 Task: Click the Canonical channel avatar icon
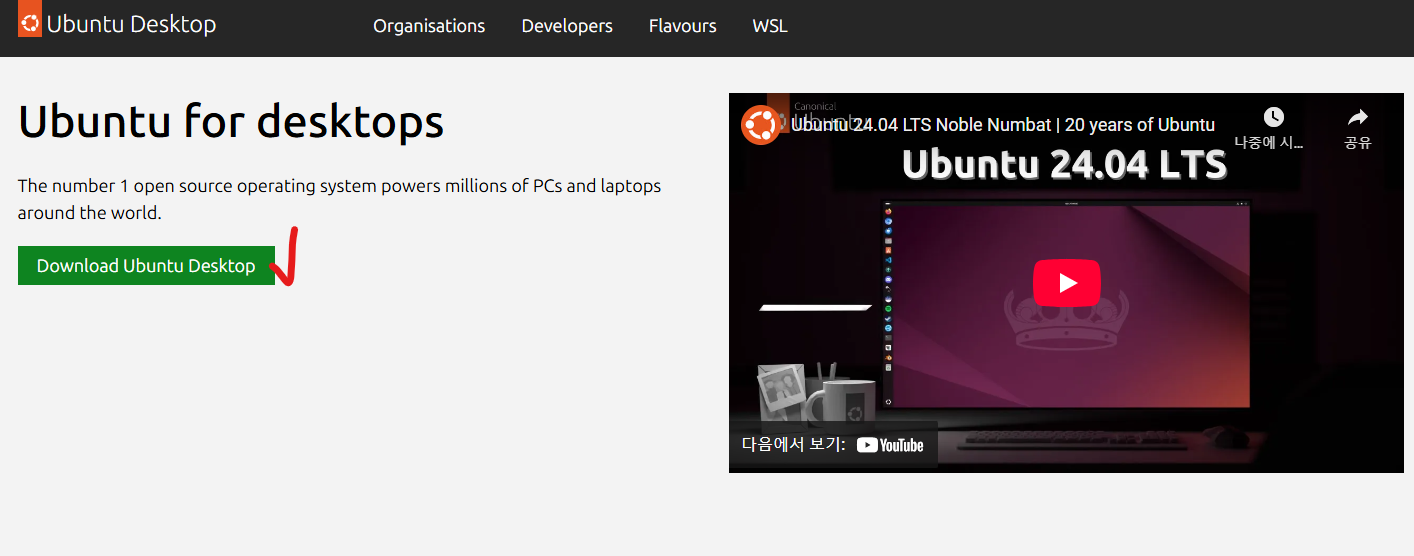tap(760, 124)
